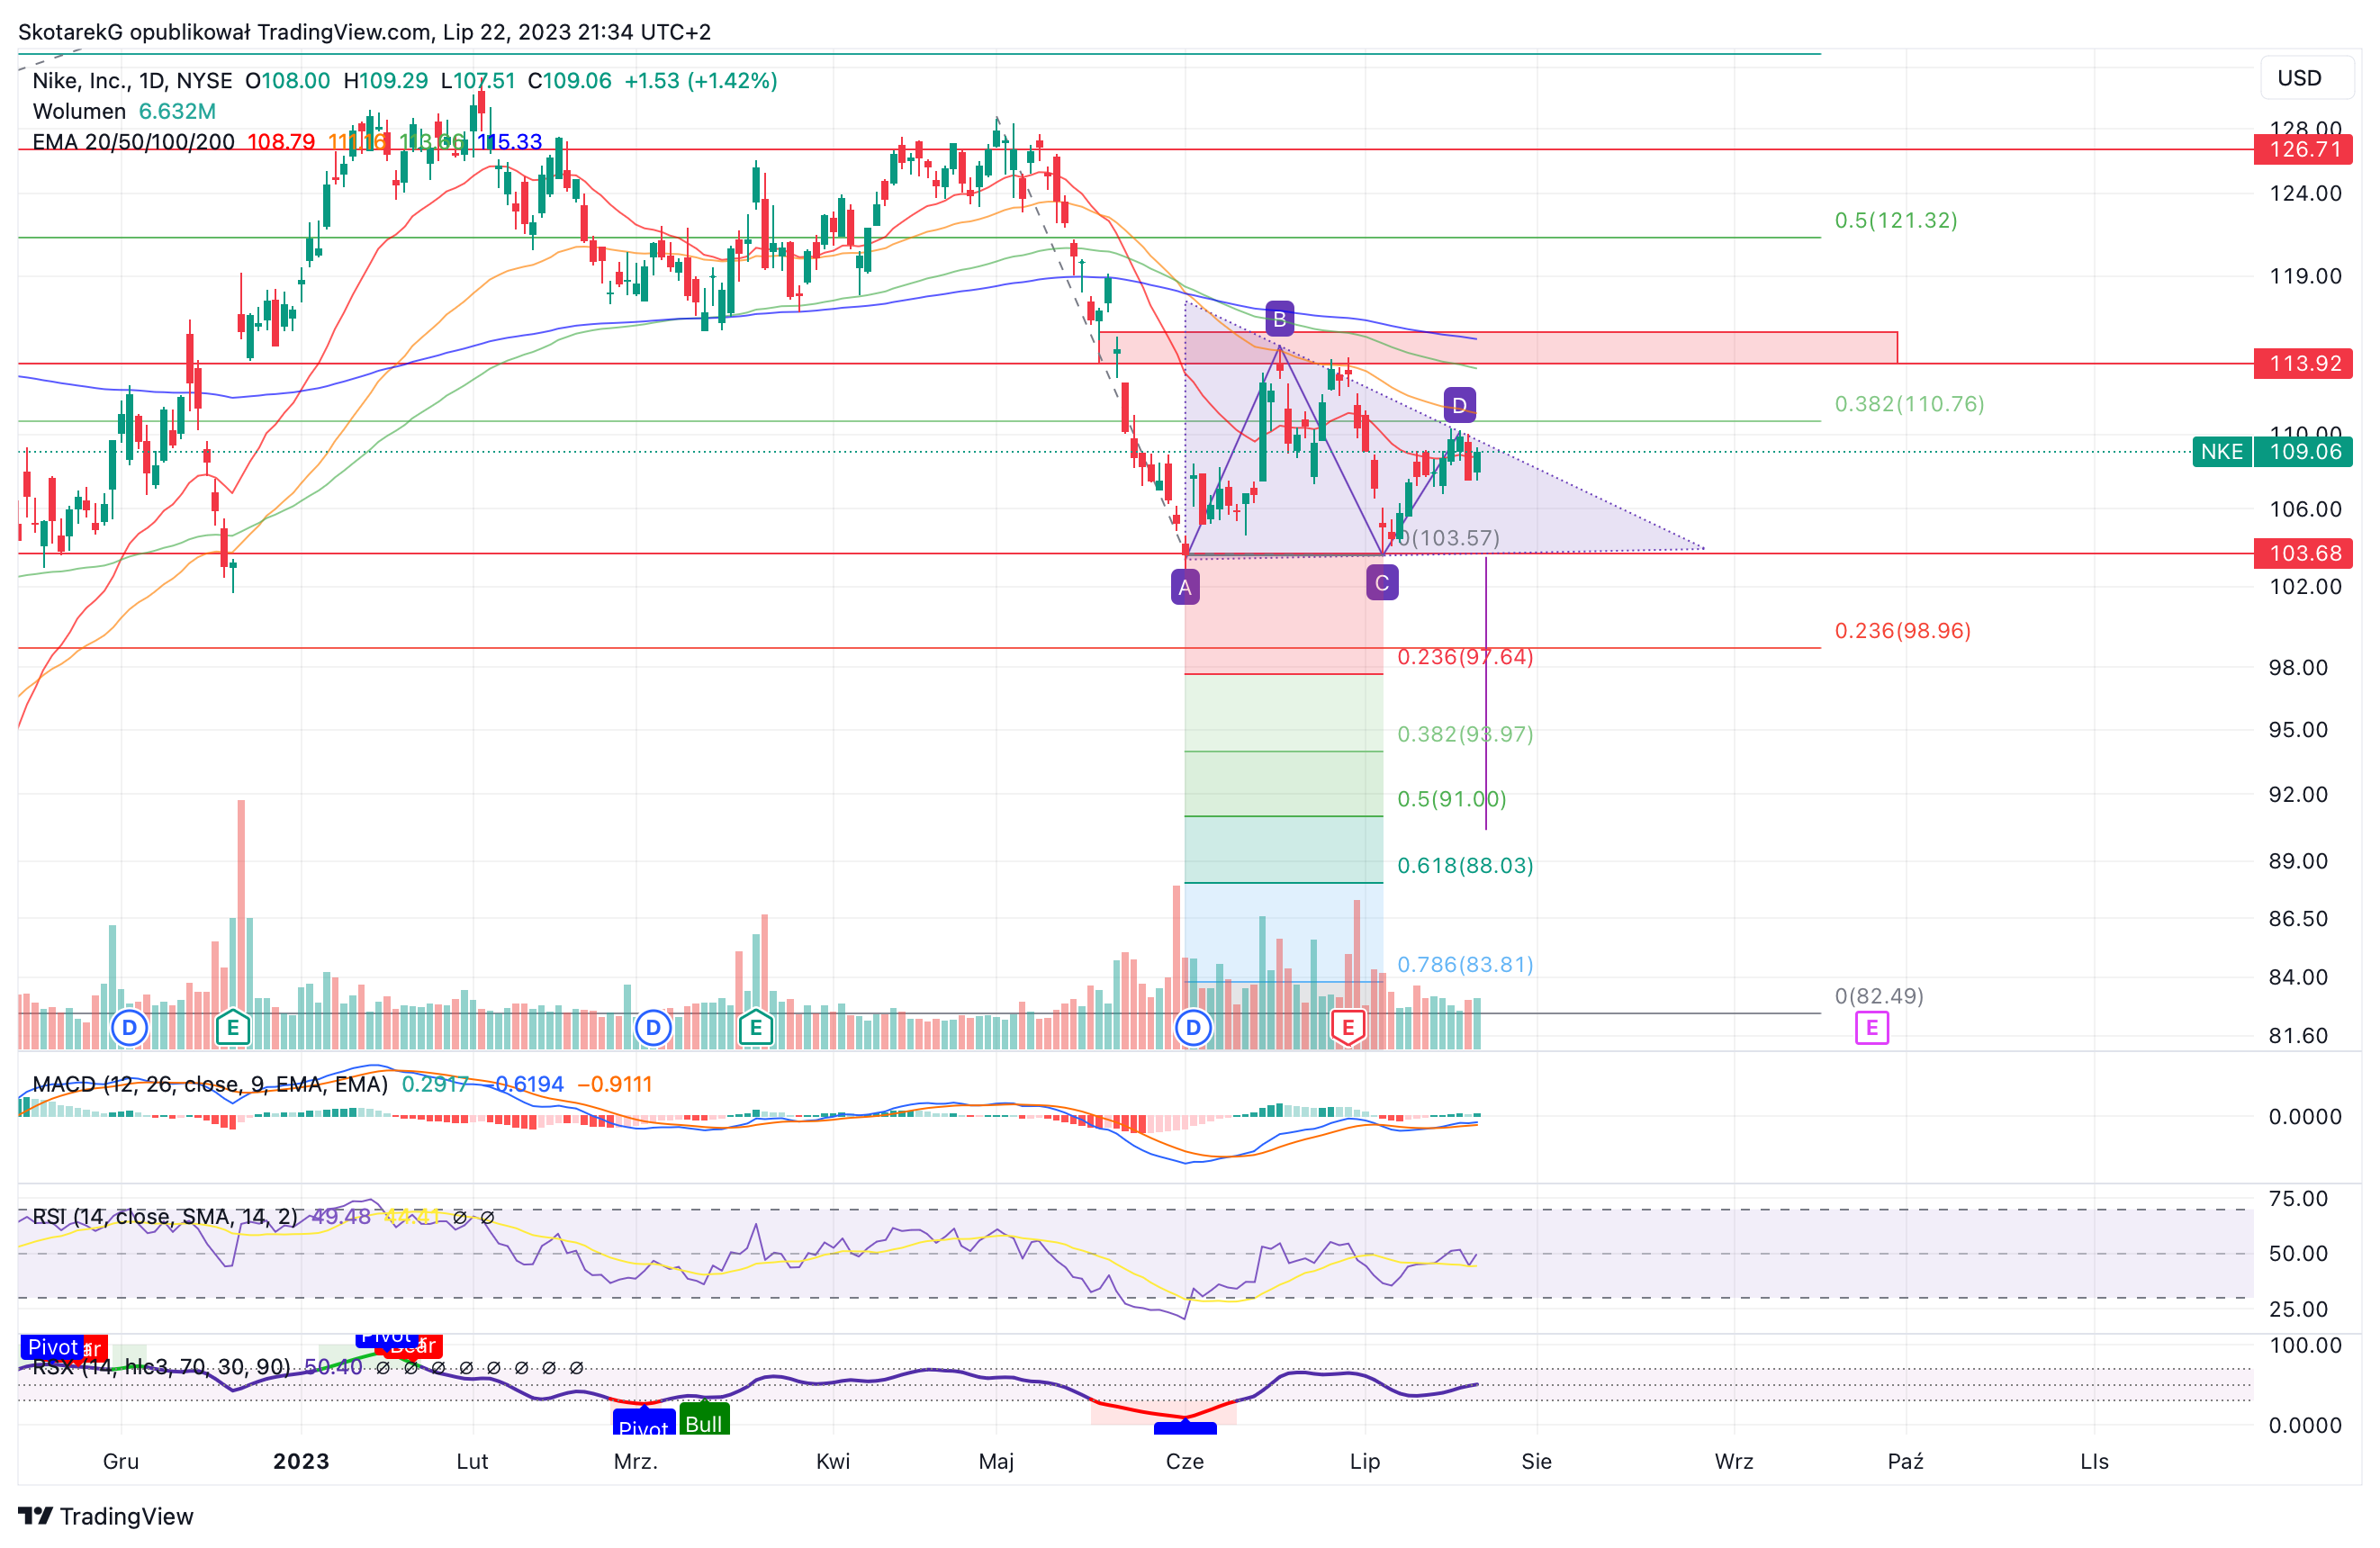Image resolution: width=2380 pixels, height=1548 pixels.
Task: Click the purple upcoming earnings marker E
Action: tap(1872, 1027)
